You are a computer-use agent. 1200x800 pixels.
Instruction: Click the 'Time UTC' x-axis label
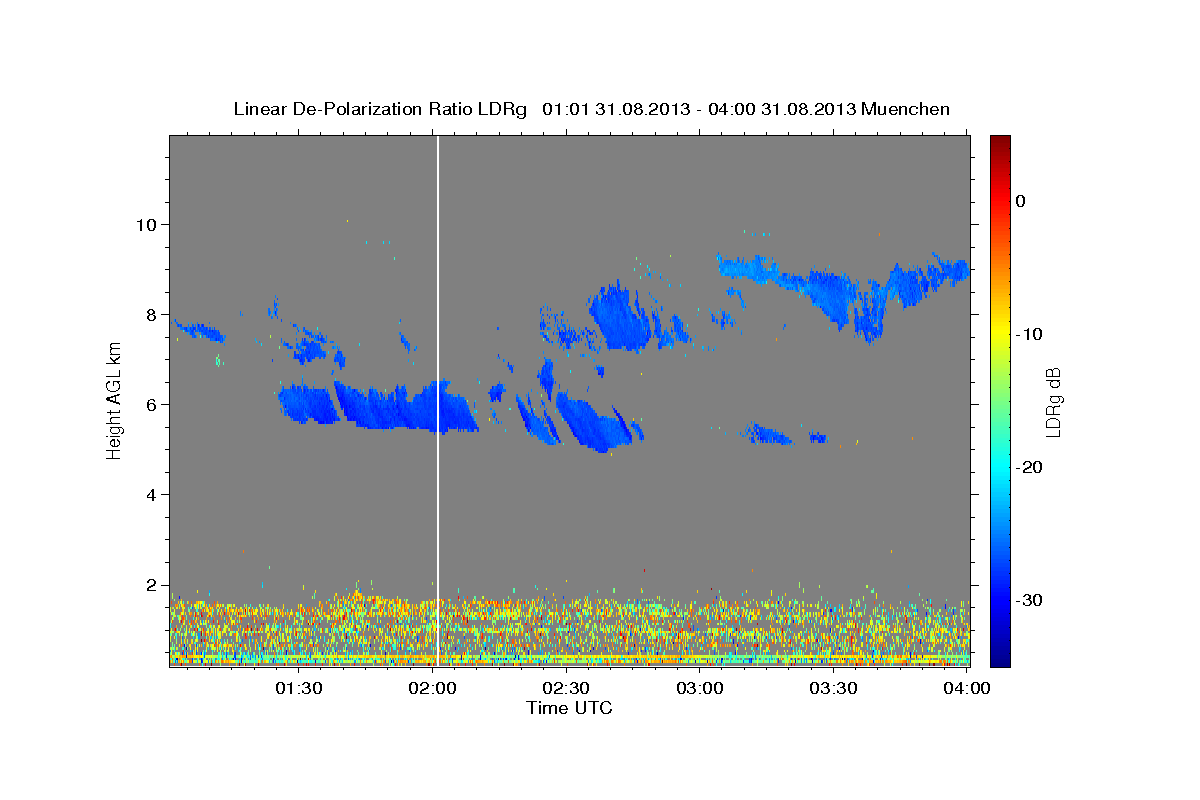[569, 708]
